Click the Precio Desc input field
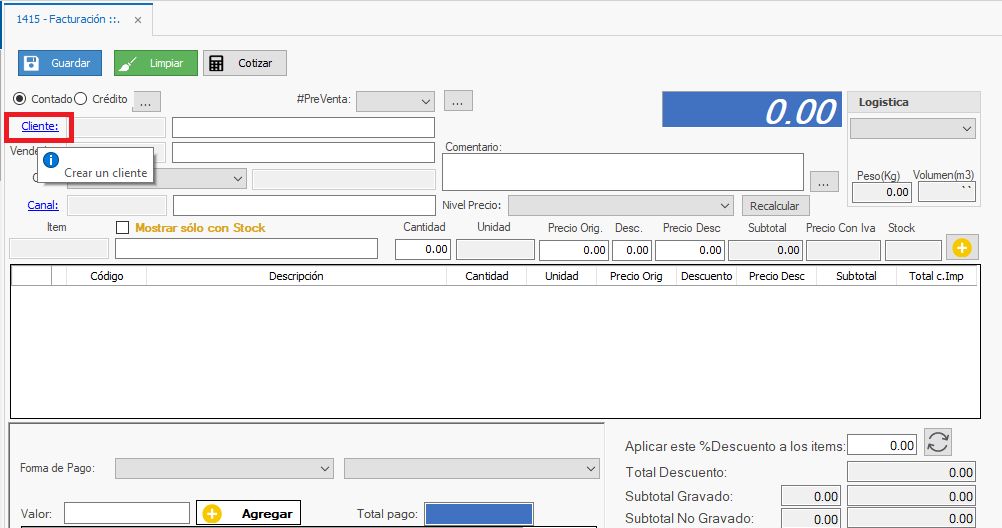Screen dimensions: 1002x528 pos(690,250)
